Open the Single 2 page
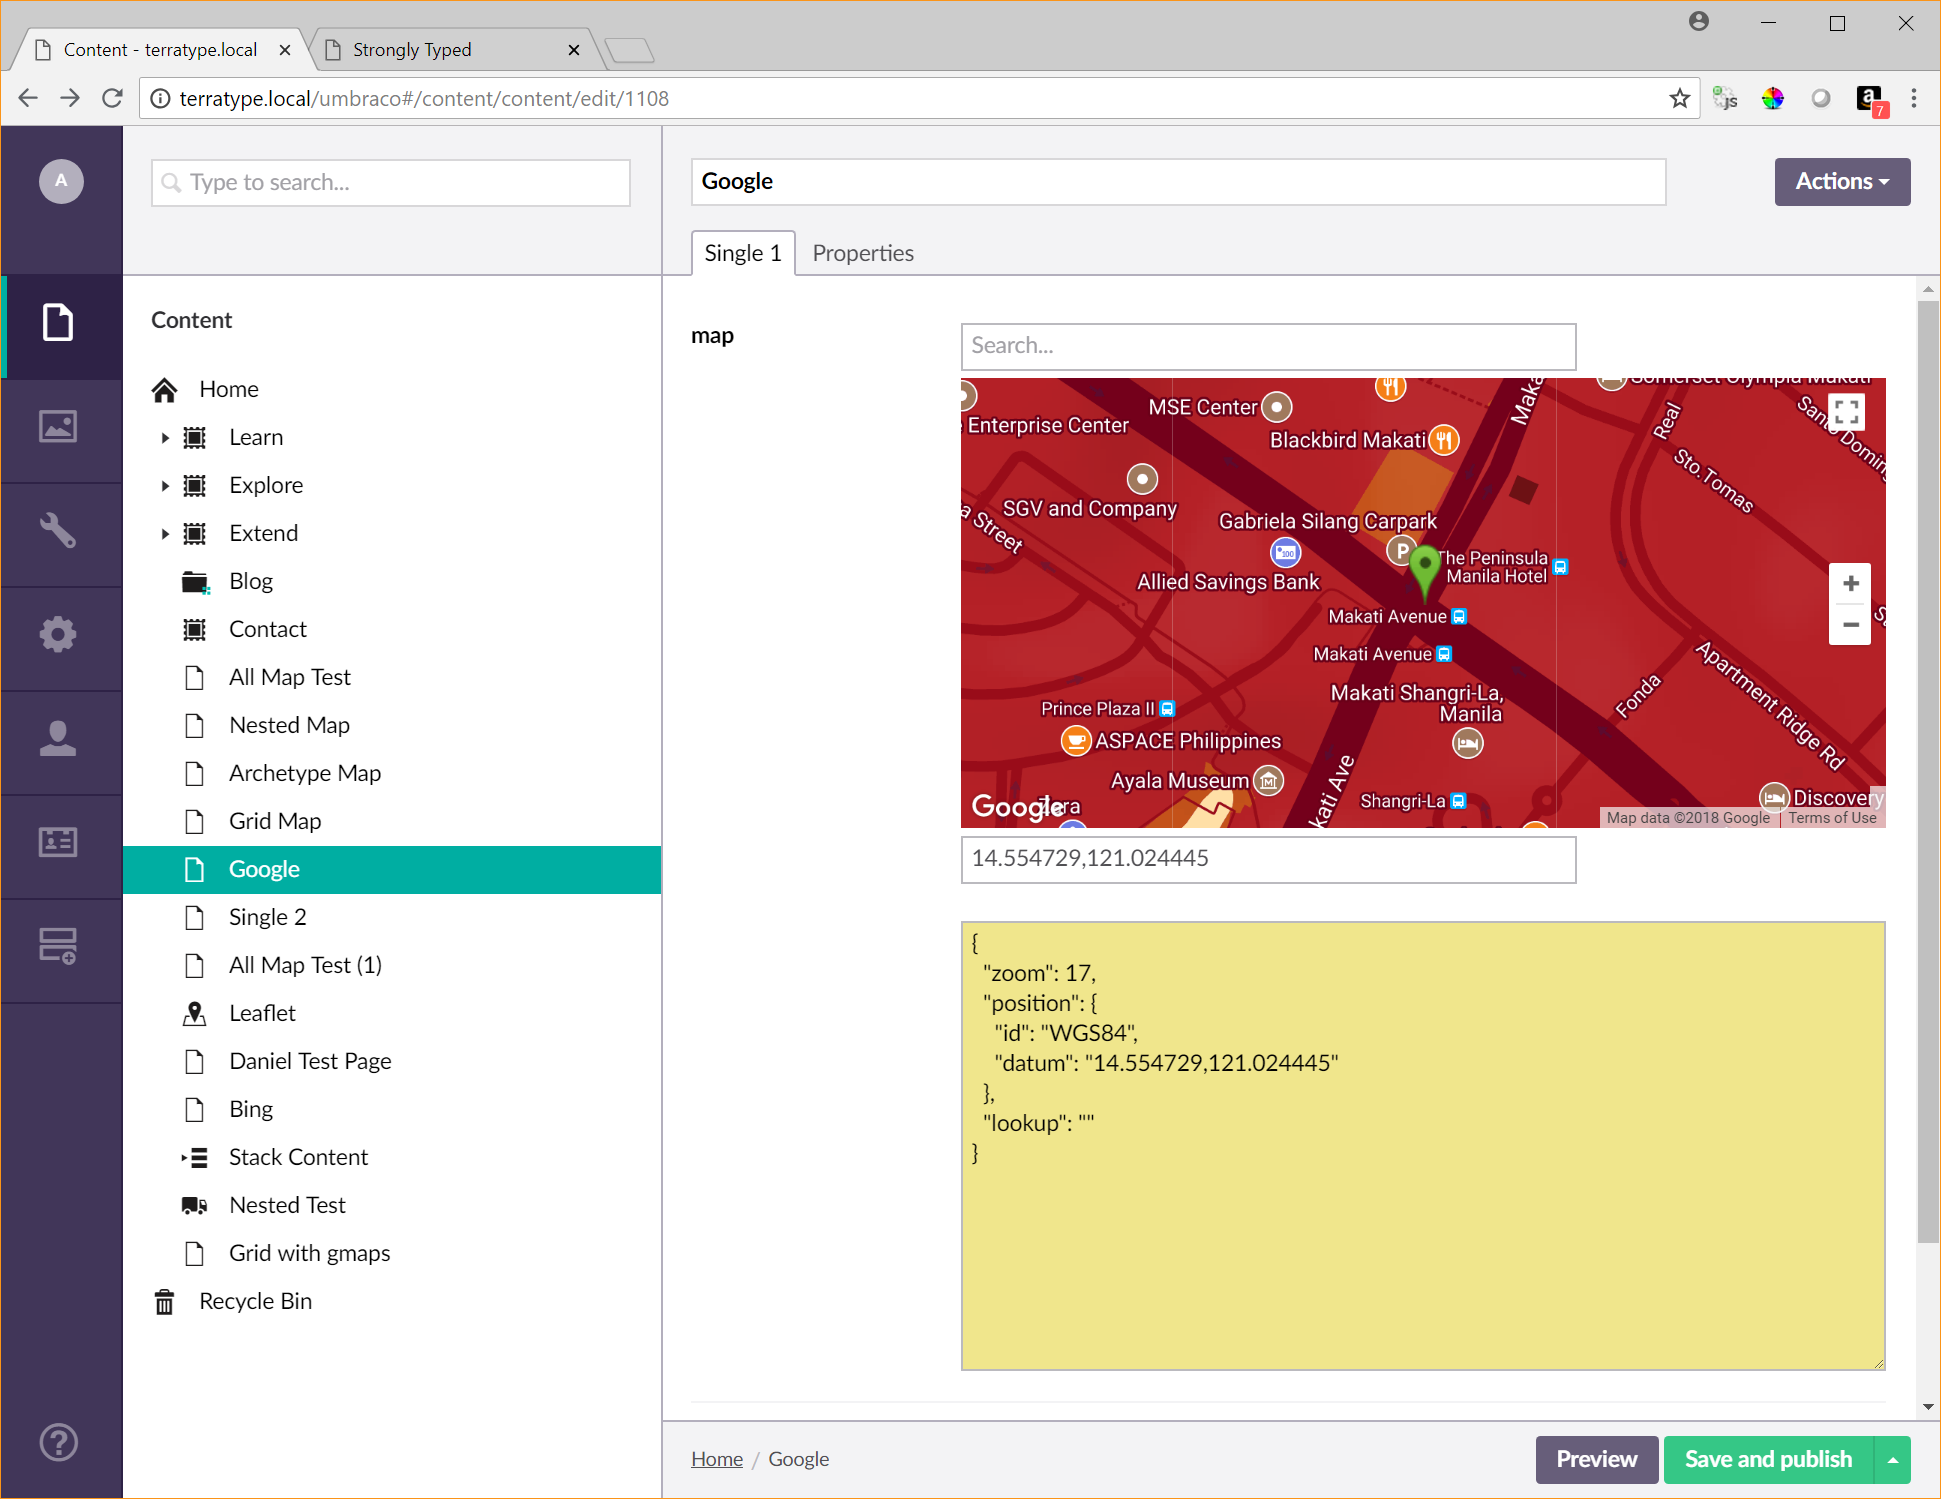1941x1499 pixels. click(268, 917)
